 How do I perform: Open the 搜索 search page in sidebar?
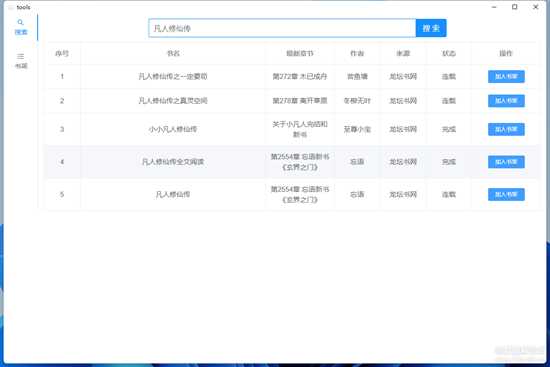point(21,27)
